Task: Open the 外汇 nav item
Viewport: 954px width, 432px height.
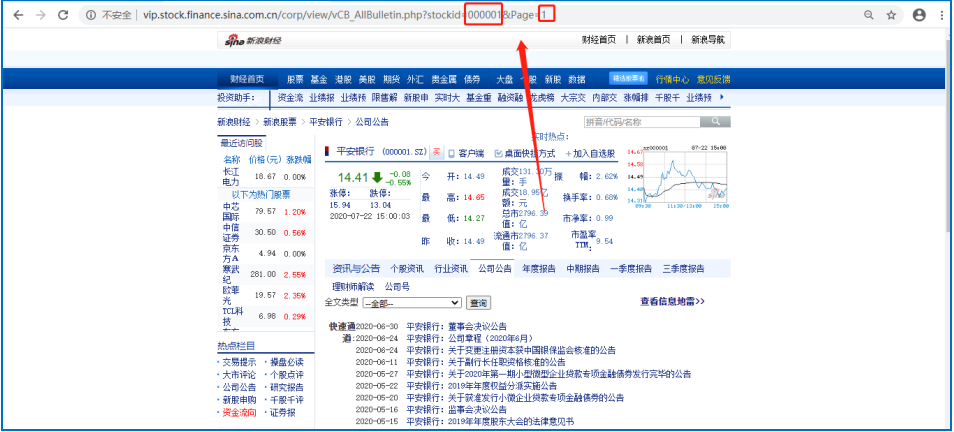Action: coord(416,79)
